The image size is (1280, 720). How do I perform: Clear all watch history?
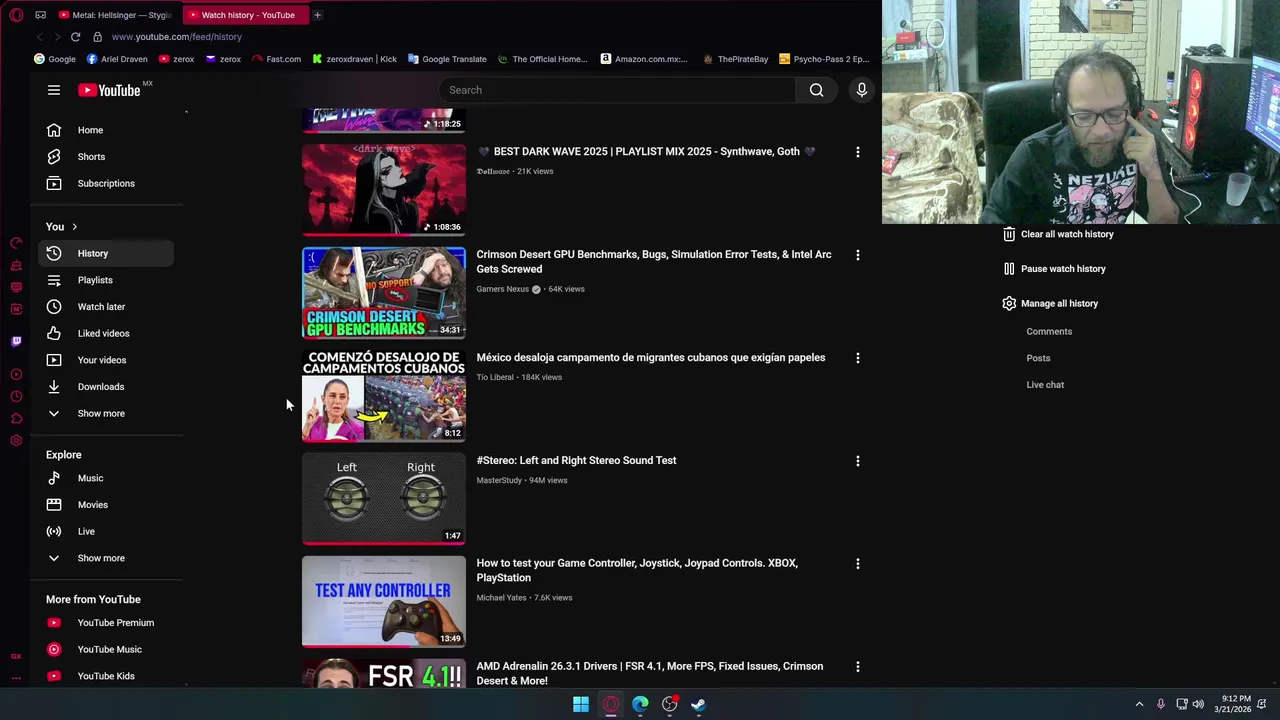pyautogui.click(x=1058, y=234)
